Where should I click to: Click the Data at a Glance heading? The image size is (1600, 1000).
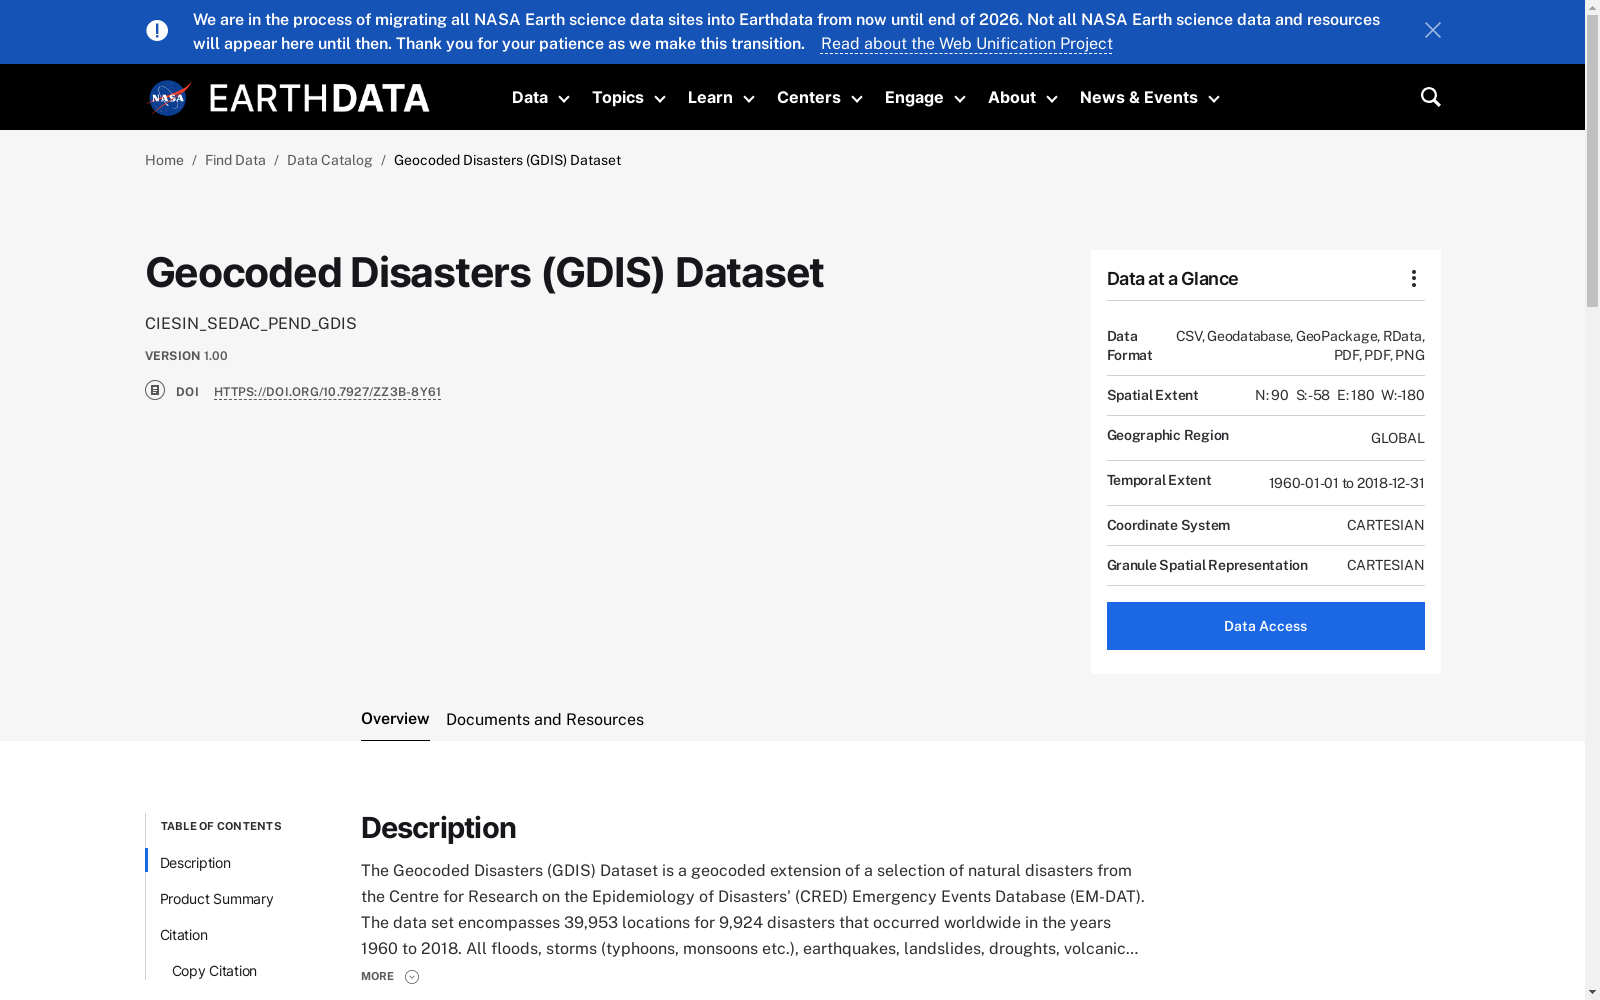(1172, 279)
